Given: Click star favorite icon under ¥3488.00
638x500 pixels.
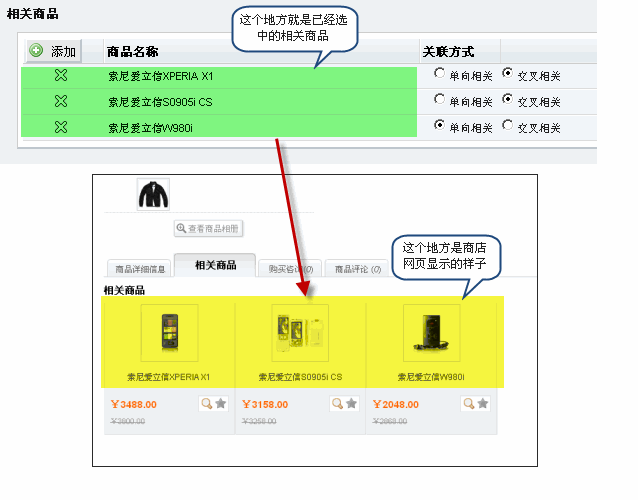Looking at the screenshot, I should pos(221,404).
